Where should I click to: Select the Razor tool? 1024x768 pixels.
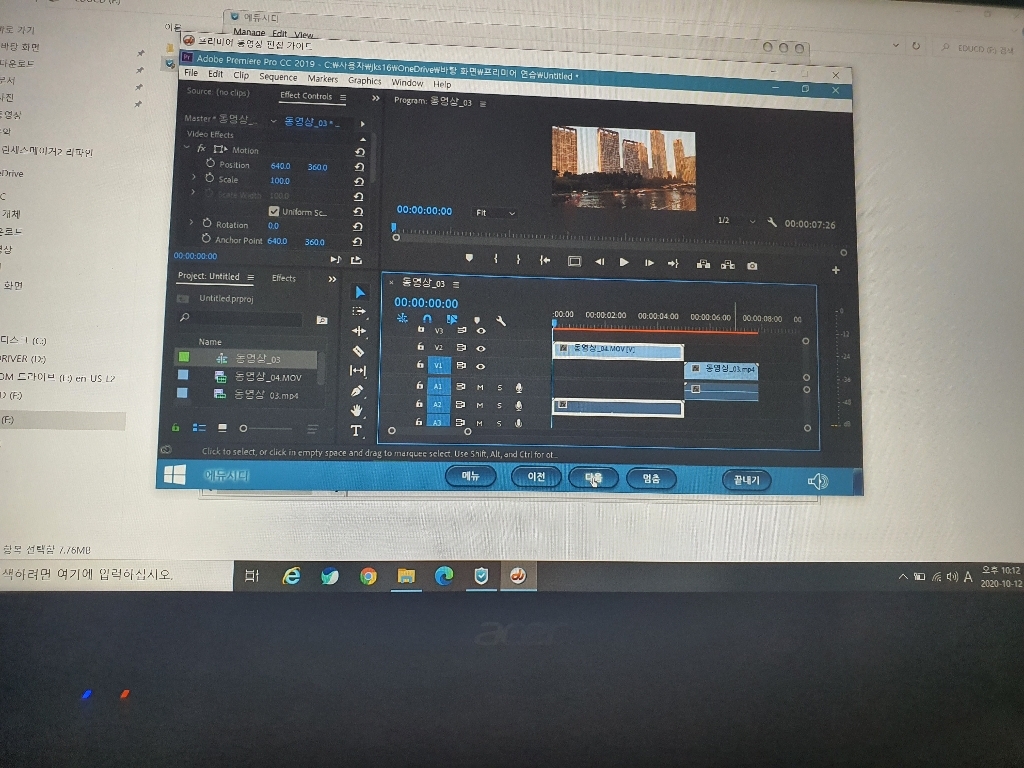click(x=358, y=351)
